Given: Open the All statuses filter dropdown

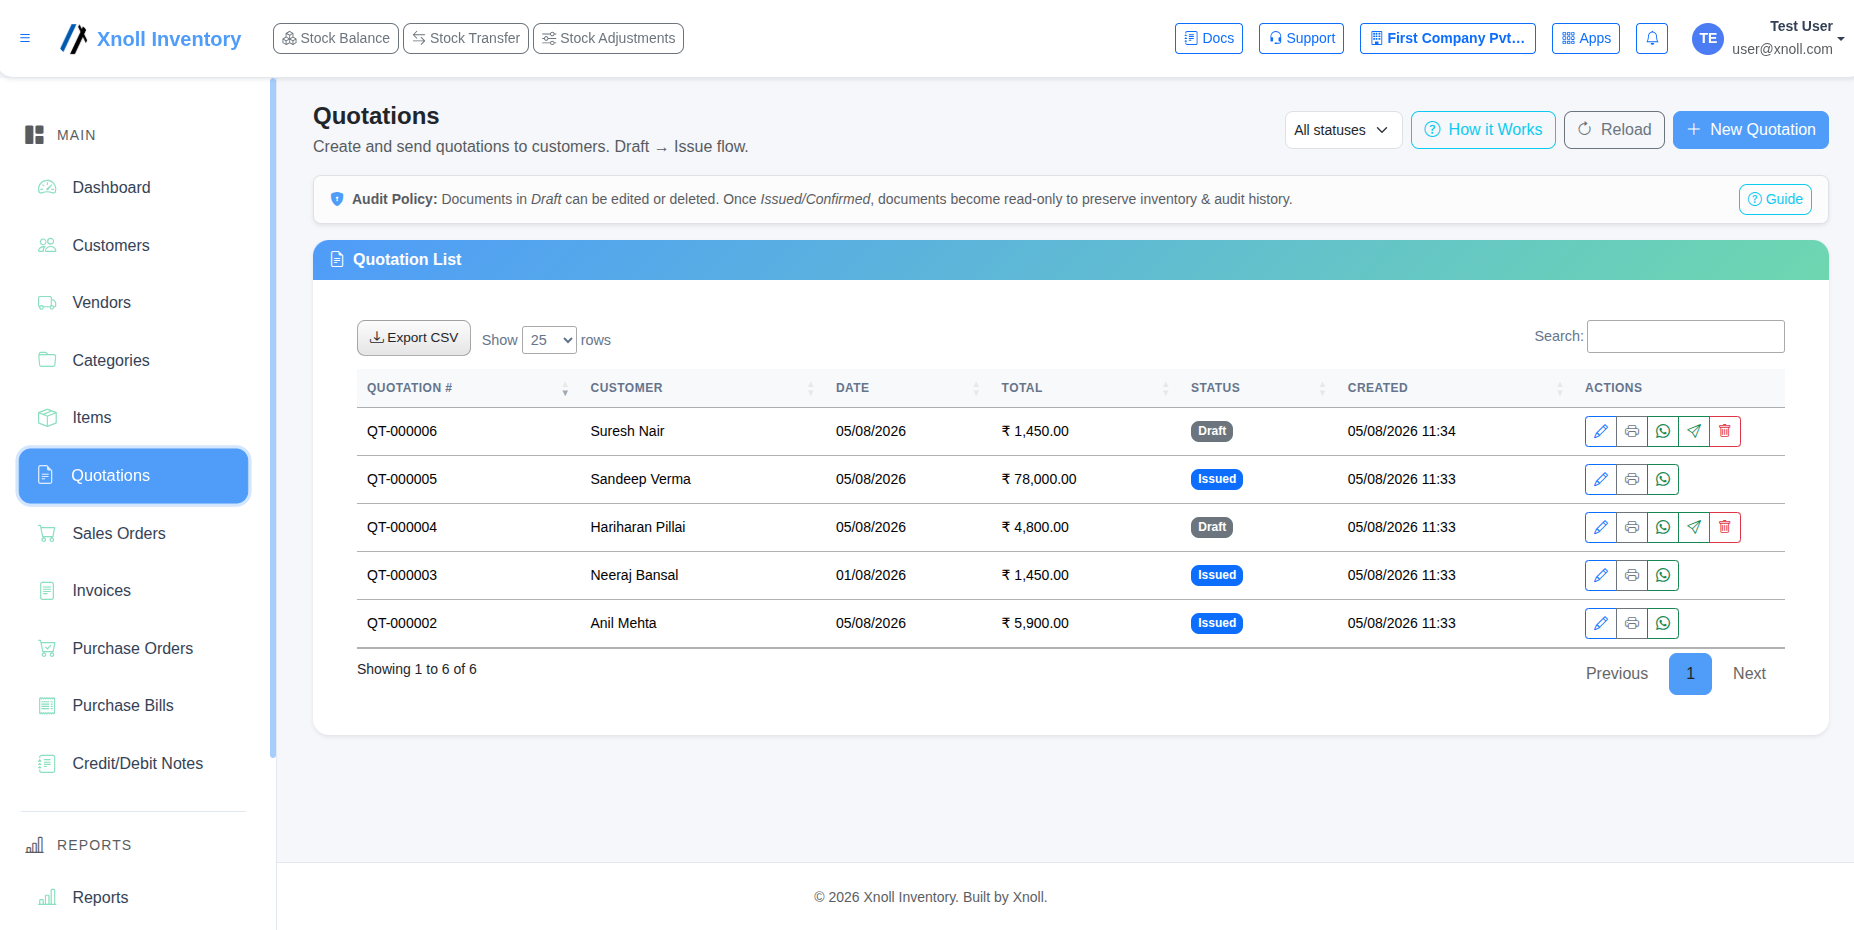Looking at the screenshot, I should point(1343,130).
